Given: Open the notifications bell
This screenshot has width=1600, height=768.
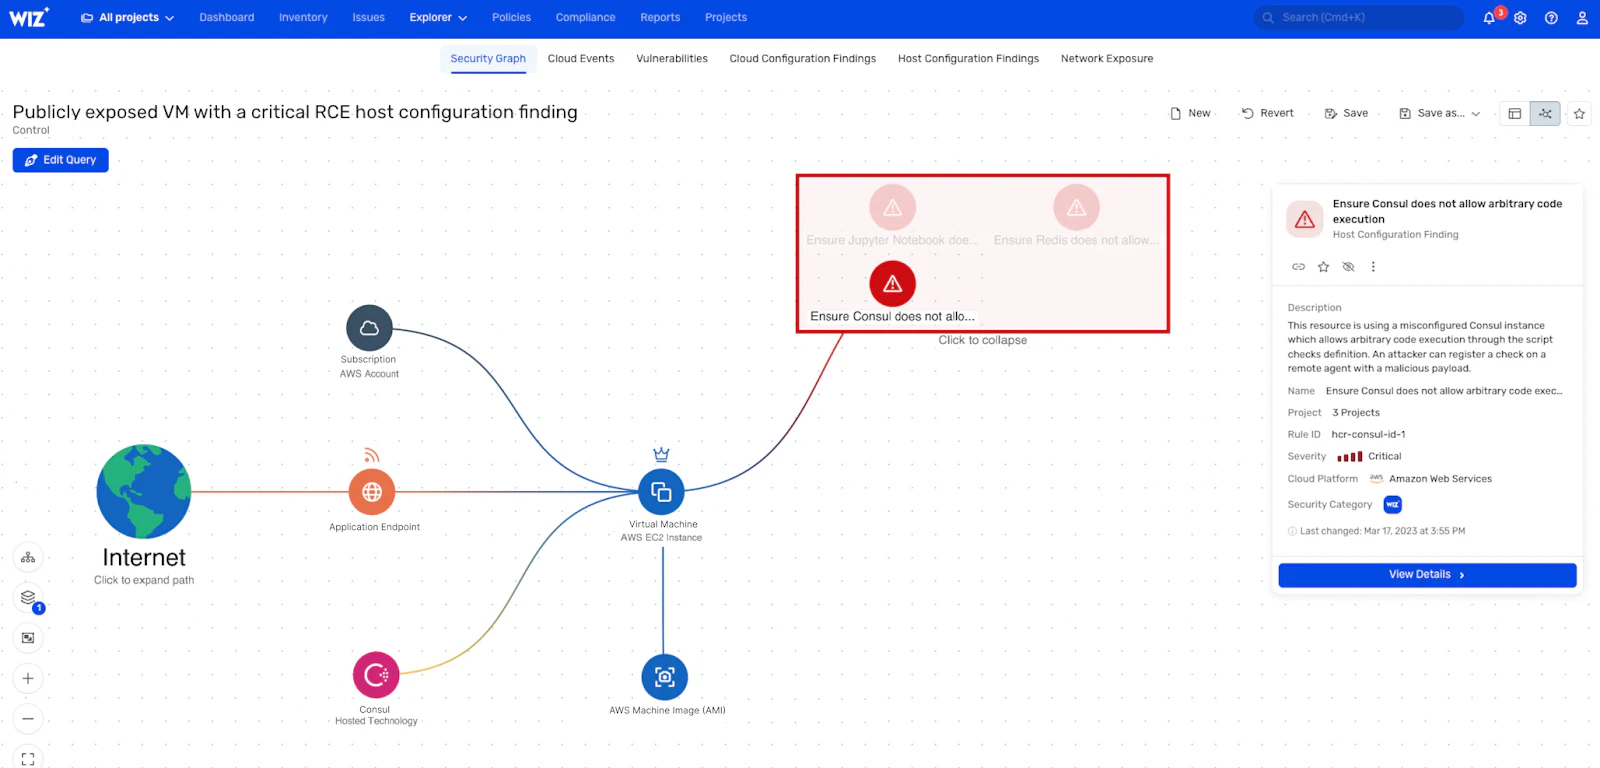Looking at the screenshot, I should coord(1489,18).
